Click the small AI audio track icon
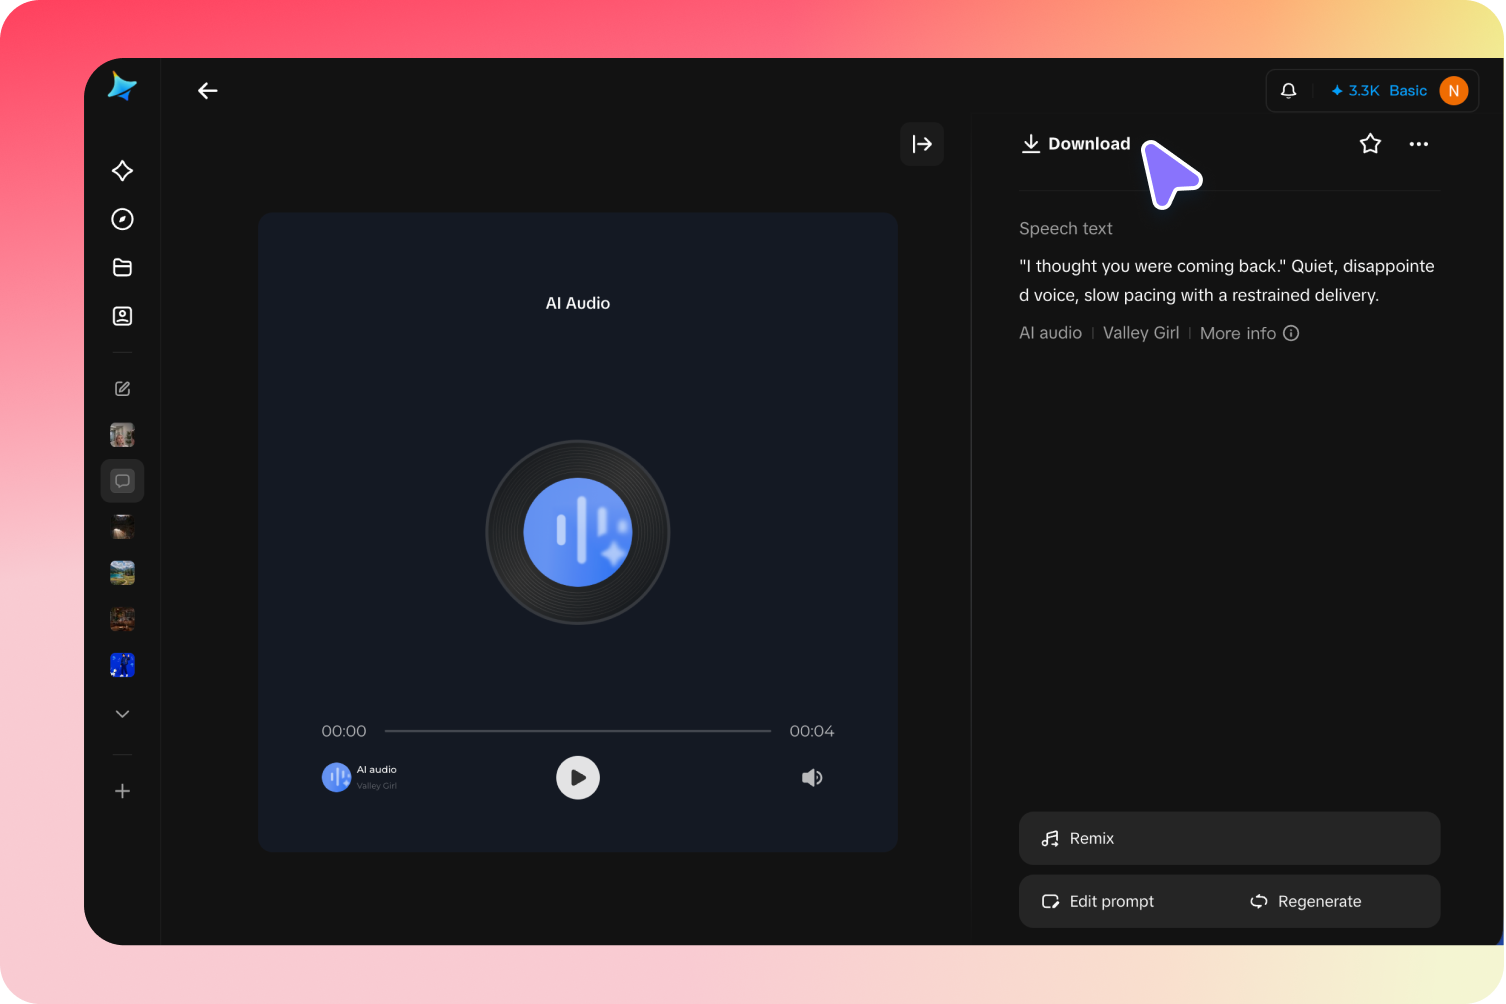Image resolution: width=1506 pixels, height=1004 pixels. [x=336, y=777]
